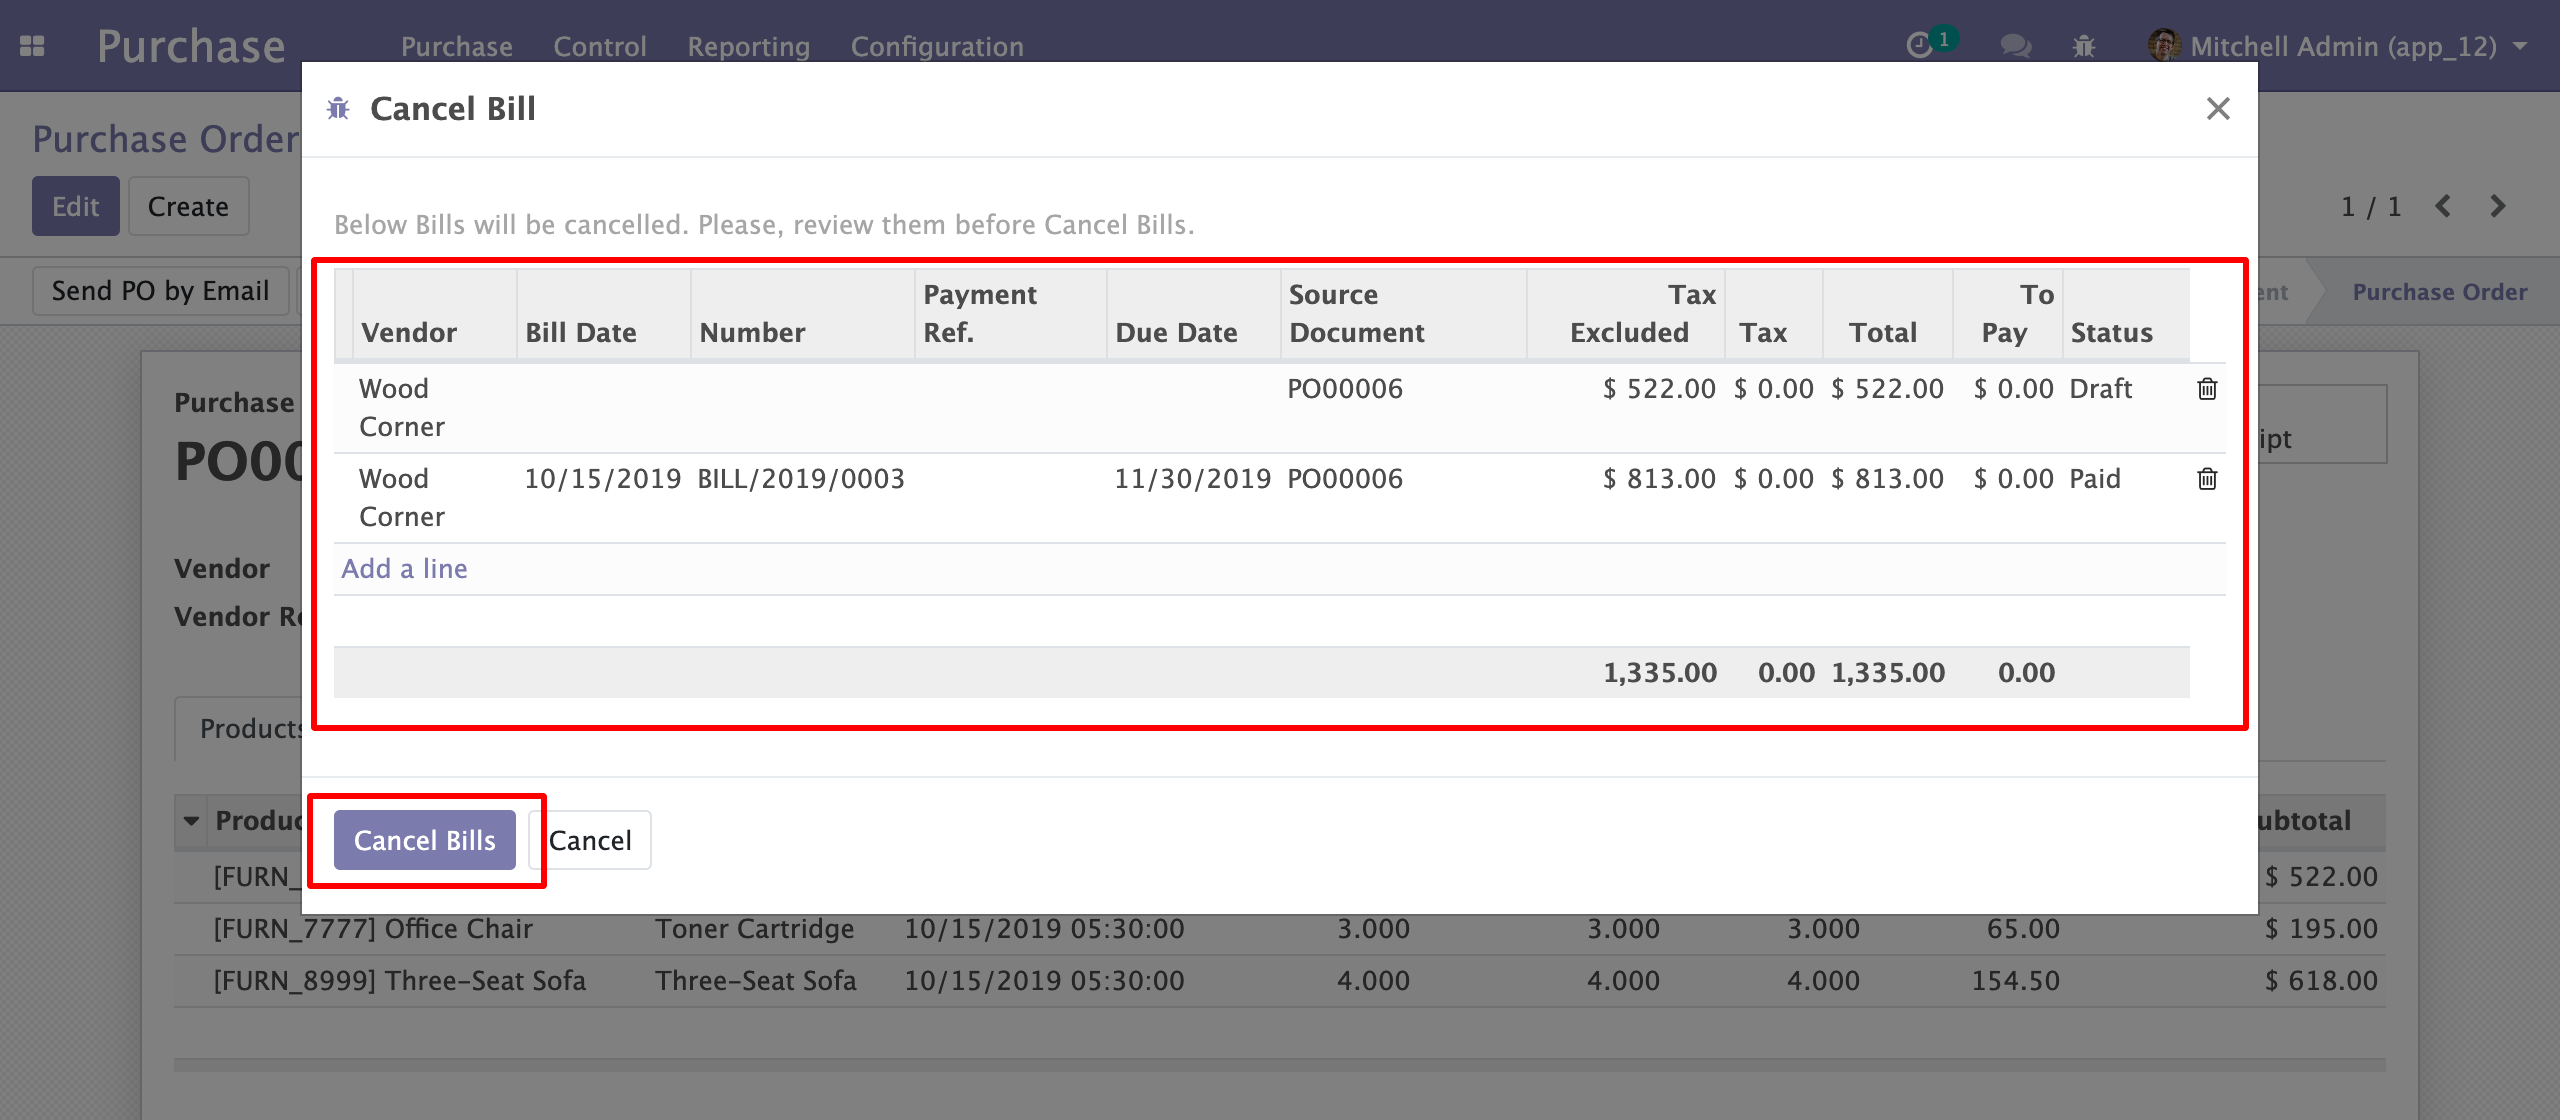The width and height of the screenshot is (2560, 1120).
Task: Sort the list by Bill Date column header
Action: point(581,332)
